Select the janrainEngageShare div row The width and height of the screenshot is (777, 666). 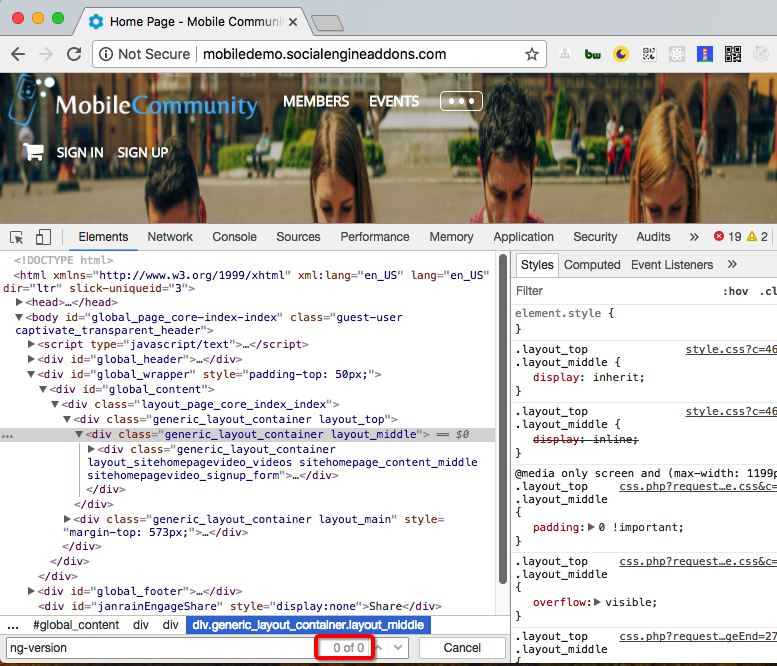tap(240, 606)
